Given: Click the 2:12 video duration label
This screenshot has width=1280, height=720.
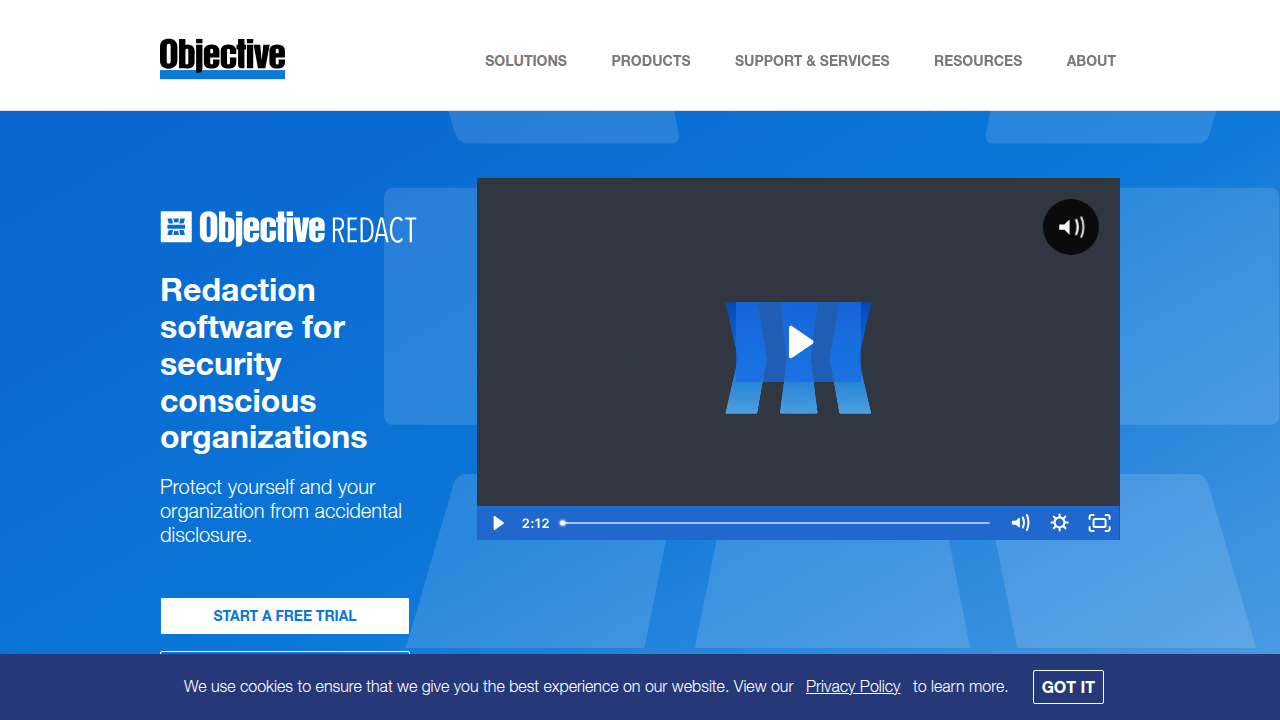Looking at the screenshot, I should pos(536,523).
